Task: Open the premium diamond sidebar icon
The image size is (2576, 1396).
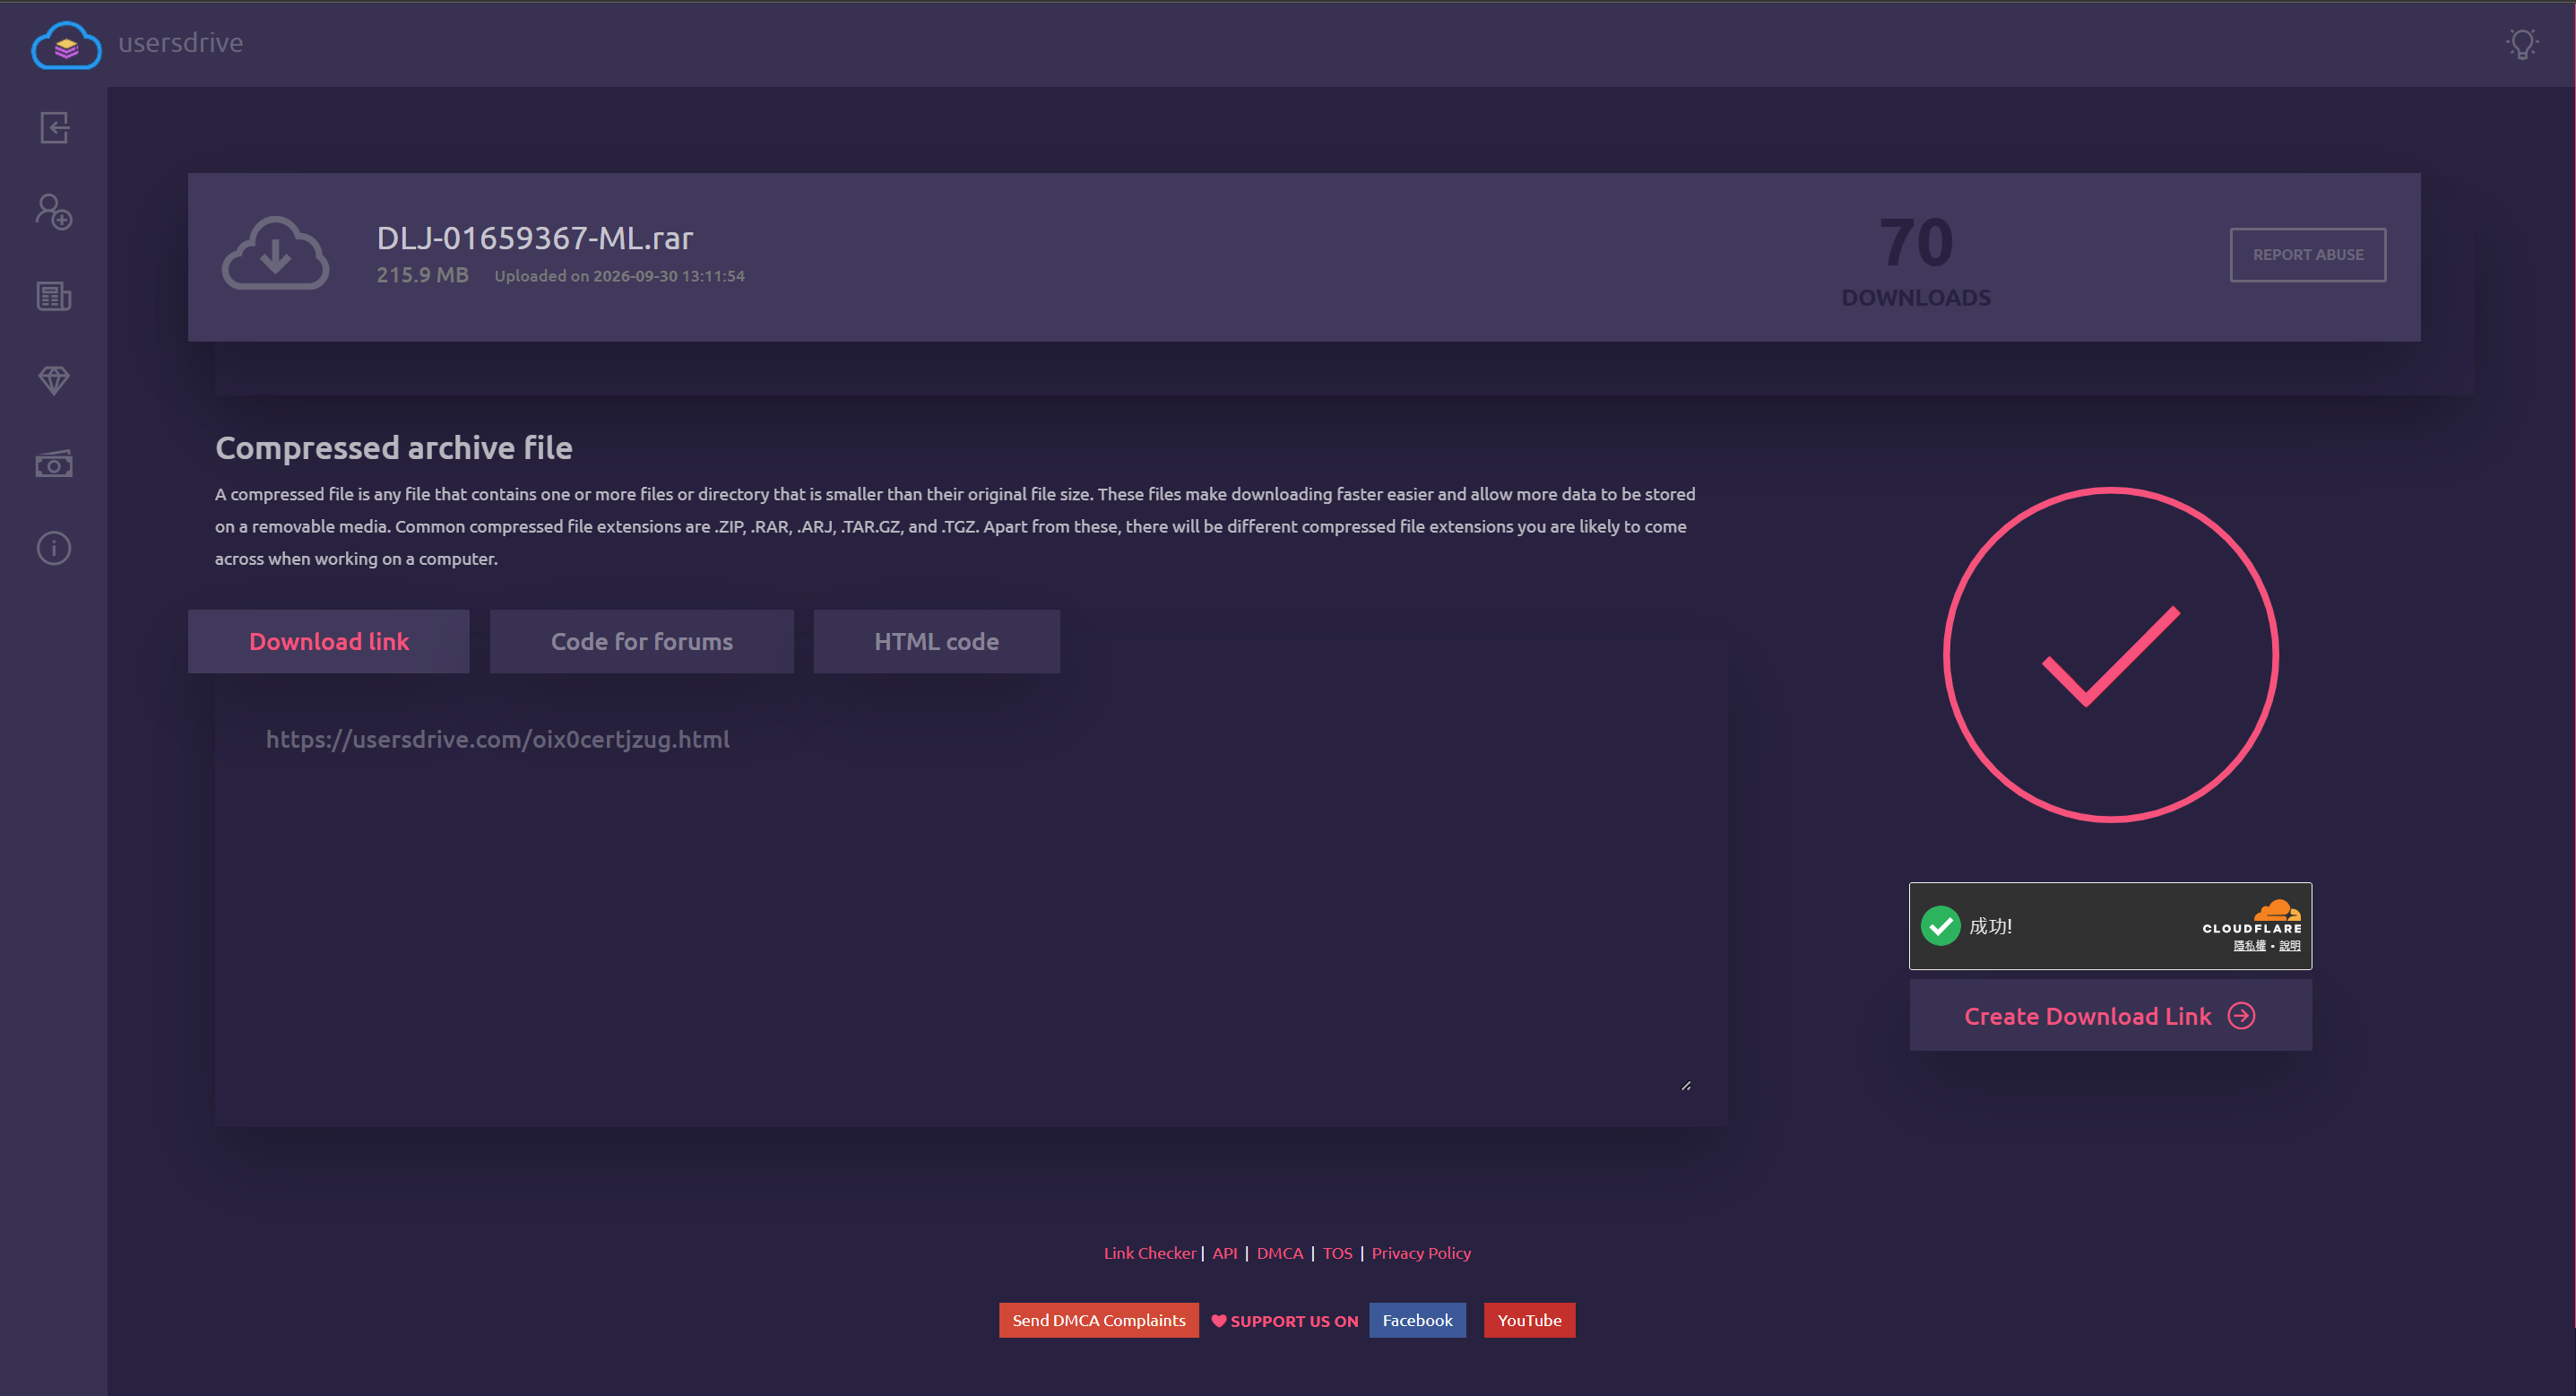Action: tap(54, 380)
